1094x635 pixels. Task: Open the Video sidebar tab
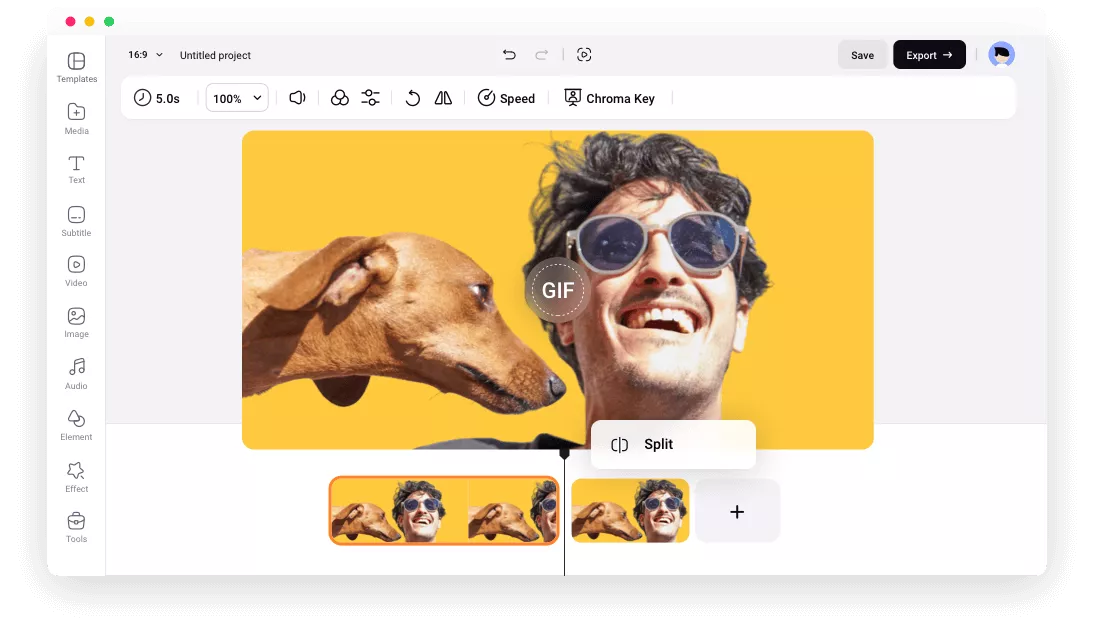click(76, 272)
